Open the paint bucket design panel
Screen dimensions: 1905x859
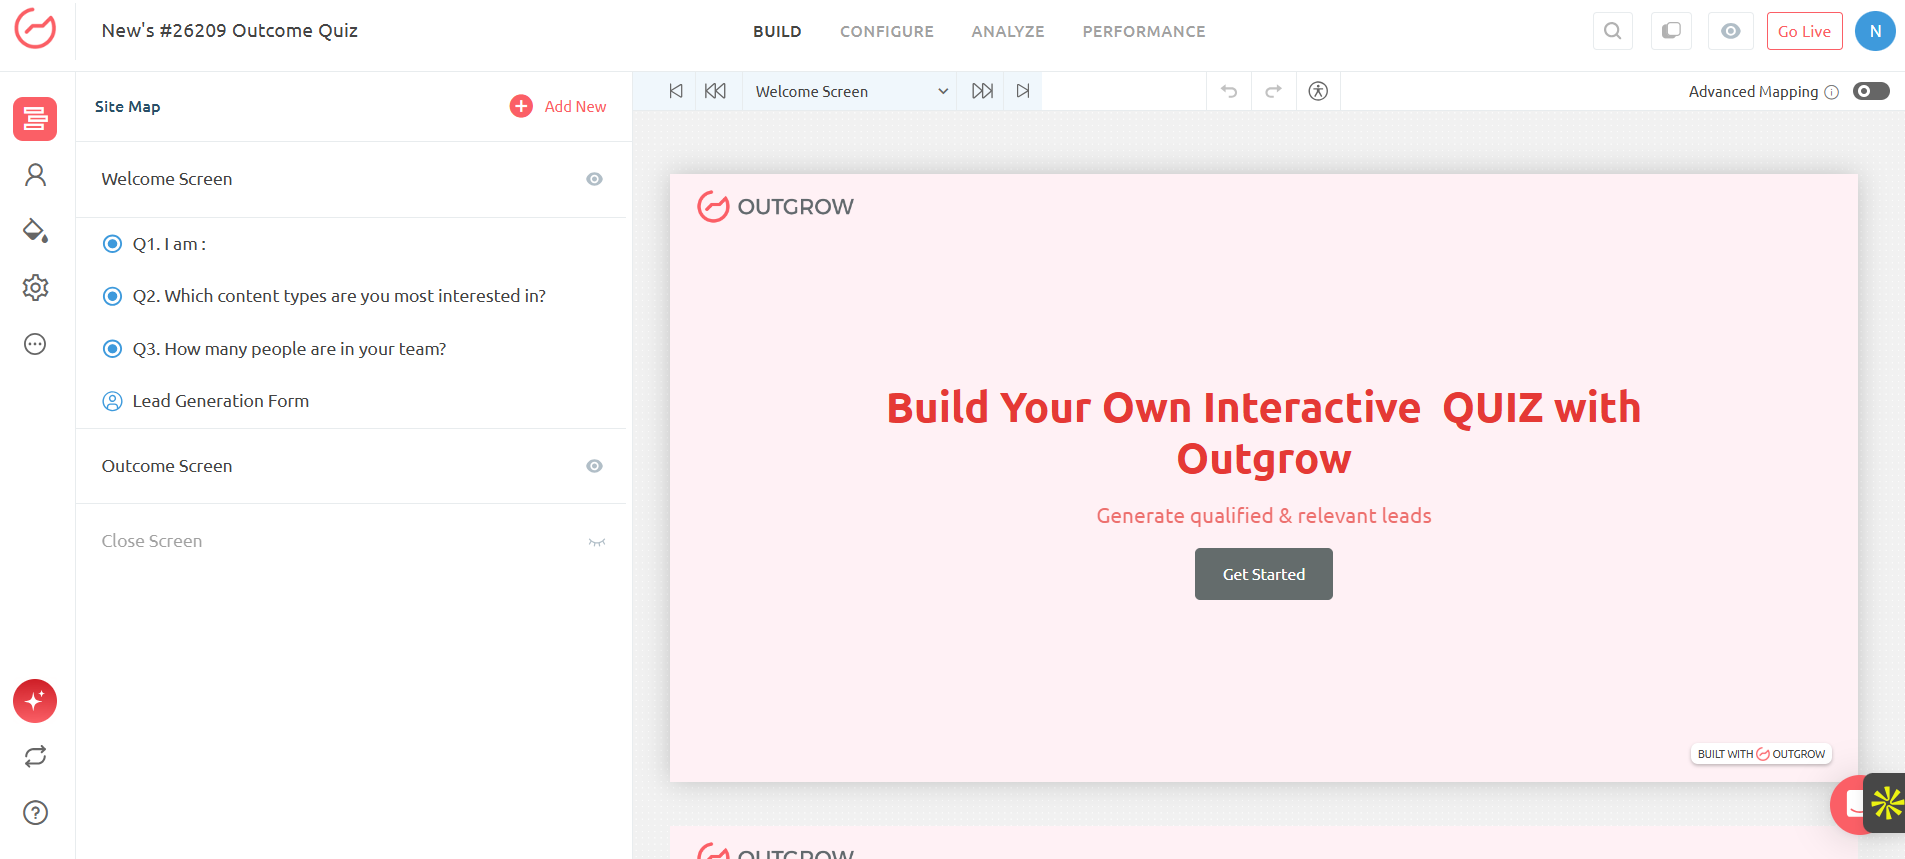(35, 231)
